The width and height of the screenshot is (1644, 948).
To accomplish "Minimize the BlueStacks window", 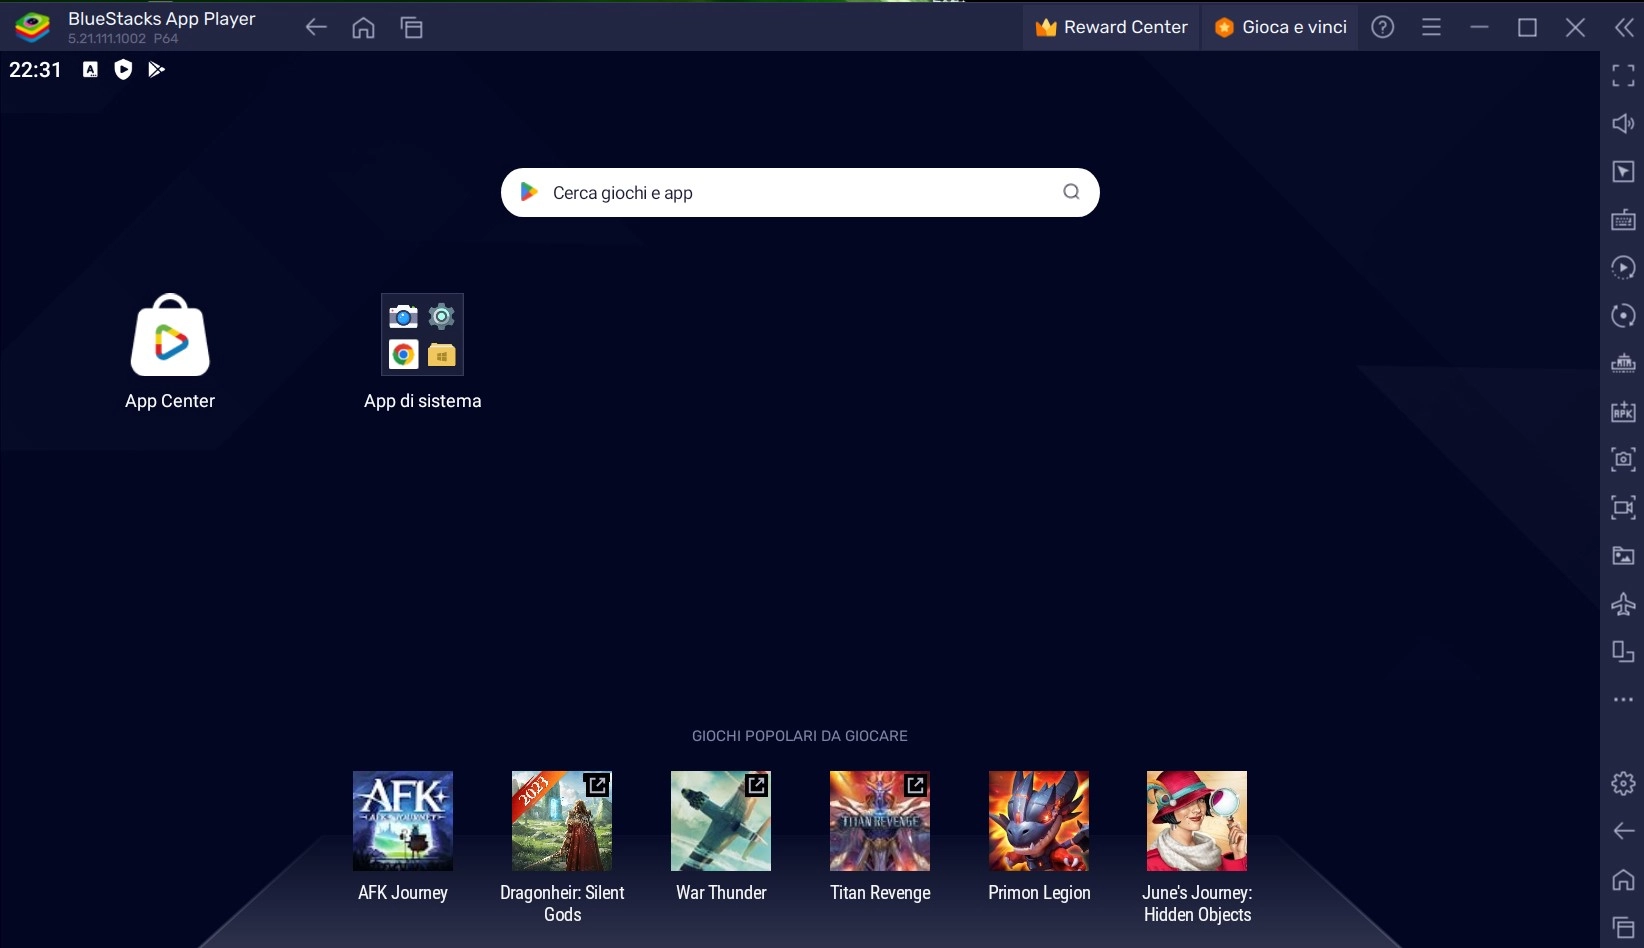I will click(x=1479, y=27).
